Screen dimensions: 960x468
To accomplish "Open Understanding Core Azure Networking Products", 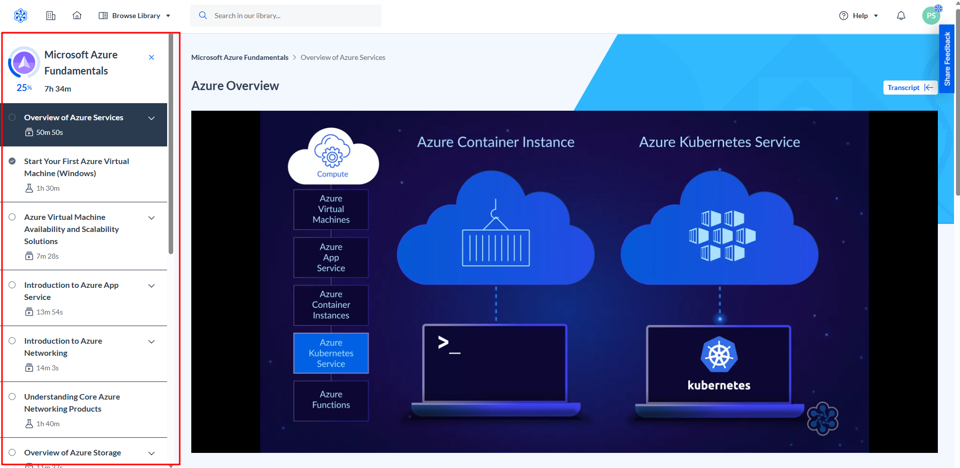I will 84,409.
